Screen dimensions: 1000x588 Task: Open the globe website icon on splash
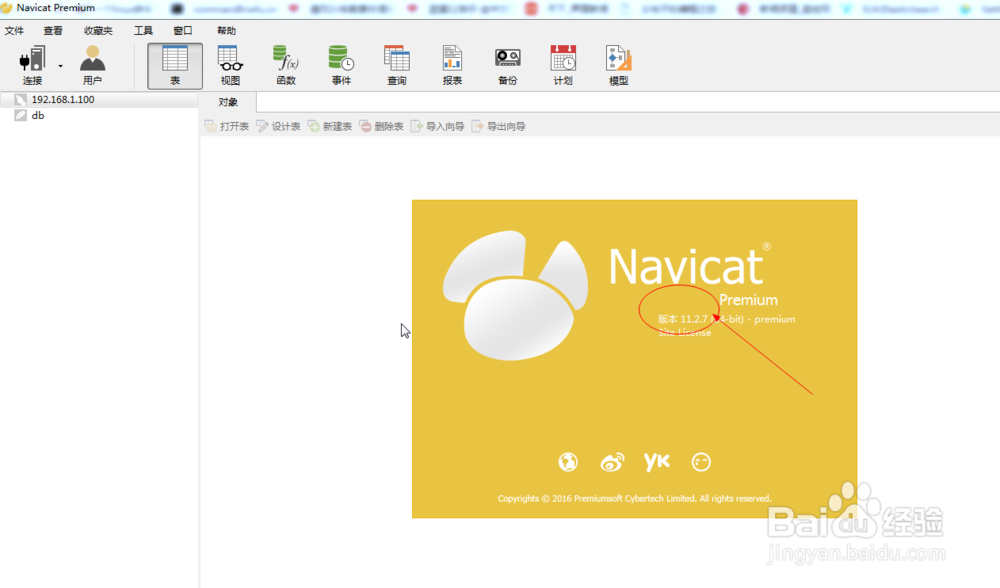click(568, 462)
